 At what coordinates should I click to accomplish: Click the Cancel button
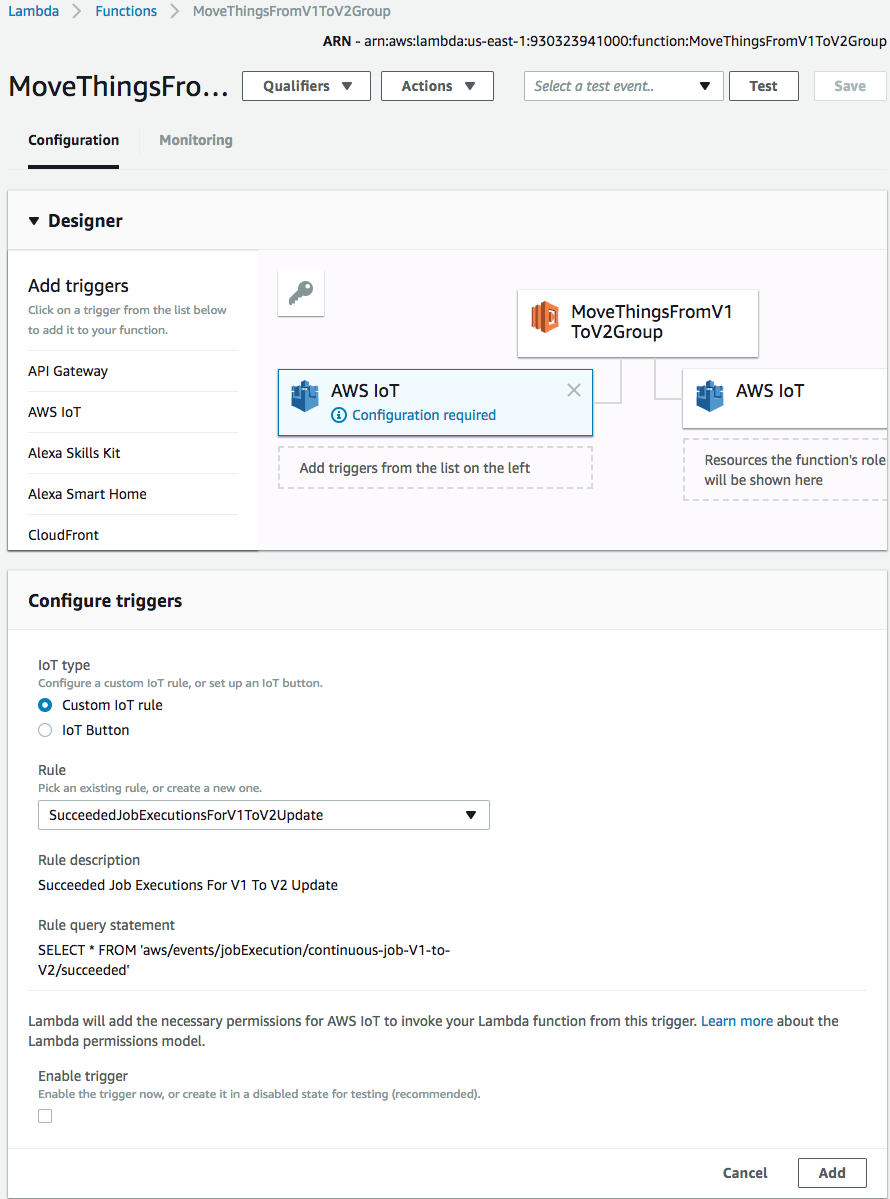[x=745, y=1173]
